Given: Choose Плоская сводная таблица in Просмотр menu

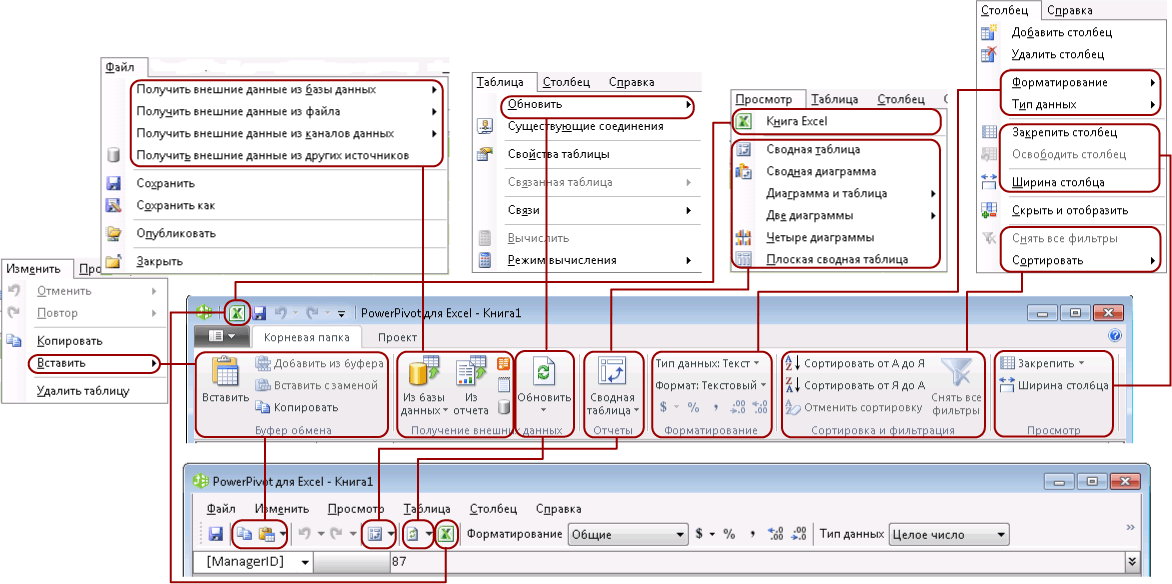Looking at the screenshot, I should click(x=836, y=260).
